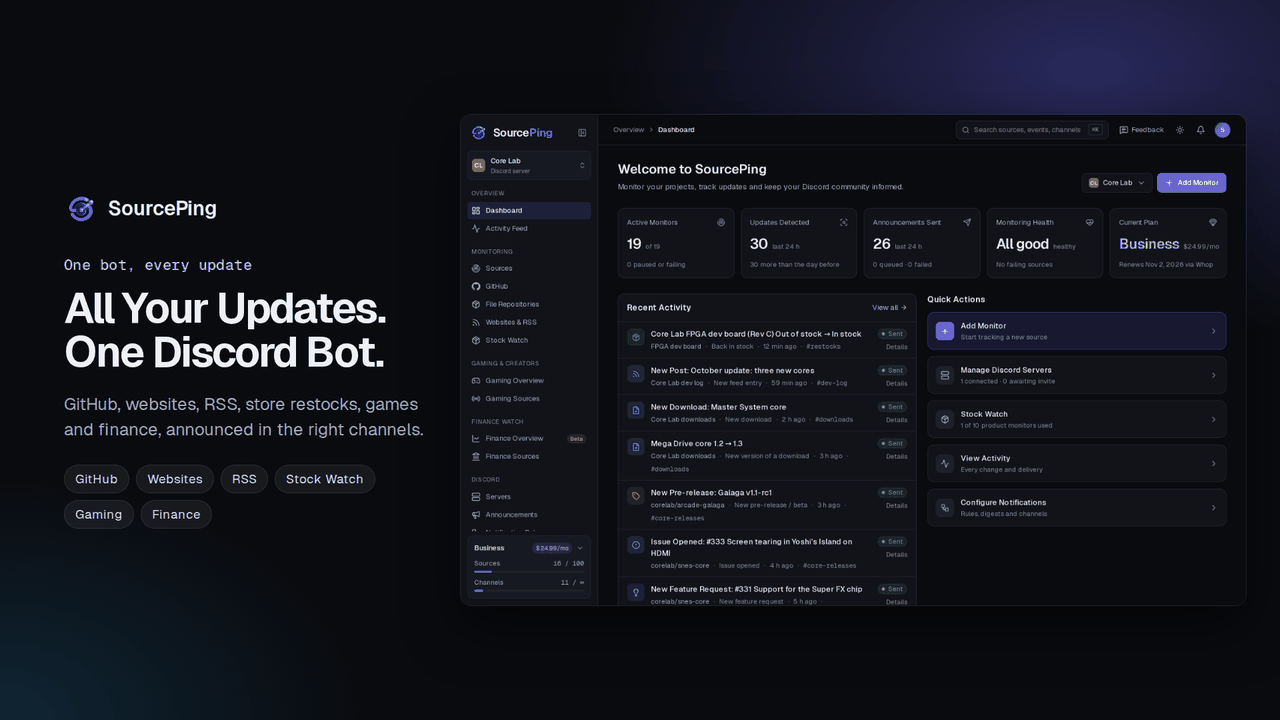The height and width of the screenshot is (720, 1280).
Task: Click the purple Add Monitor button
Action: pyautogui.click(x=1191, y=183)
